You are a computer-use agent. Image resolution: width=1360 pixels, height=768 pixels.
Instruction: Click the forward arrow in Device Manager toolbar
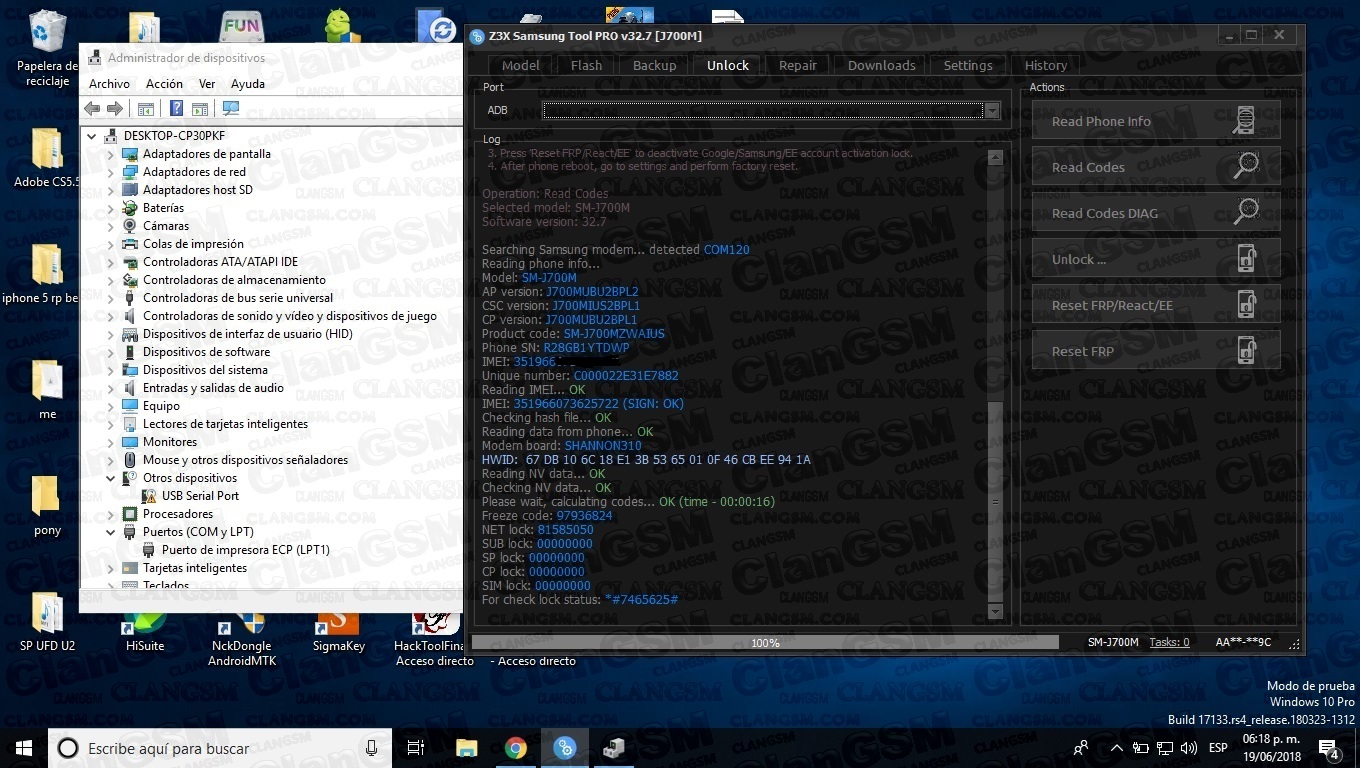(x=115, y=108)
